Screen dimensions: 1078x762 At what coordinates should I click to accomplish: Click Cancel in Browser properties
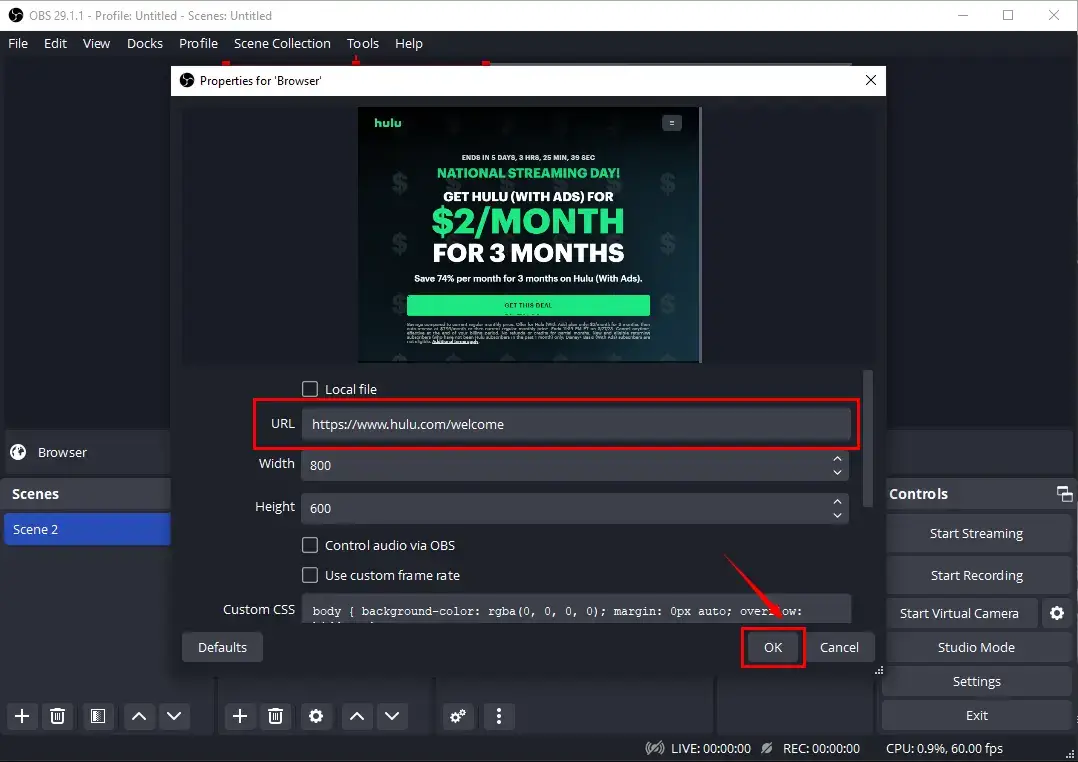[x=839, y=647]
